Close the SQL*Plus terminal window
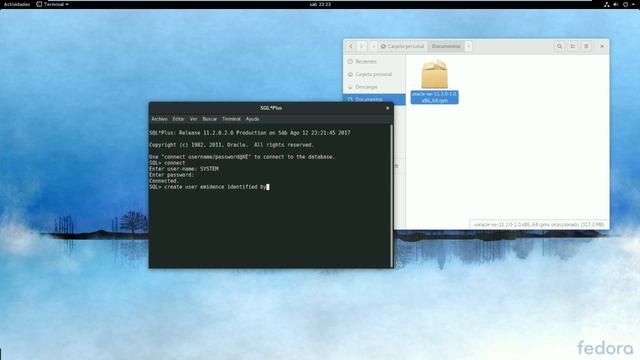This screenshot has height=360, width=640. coord(387,108)
